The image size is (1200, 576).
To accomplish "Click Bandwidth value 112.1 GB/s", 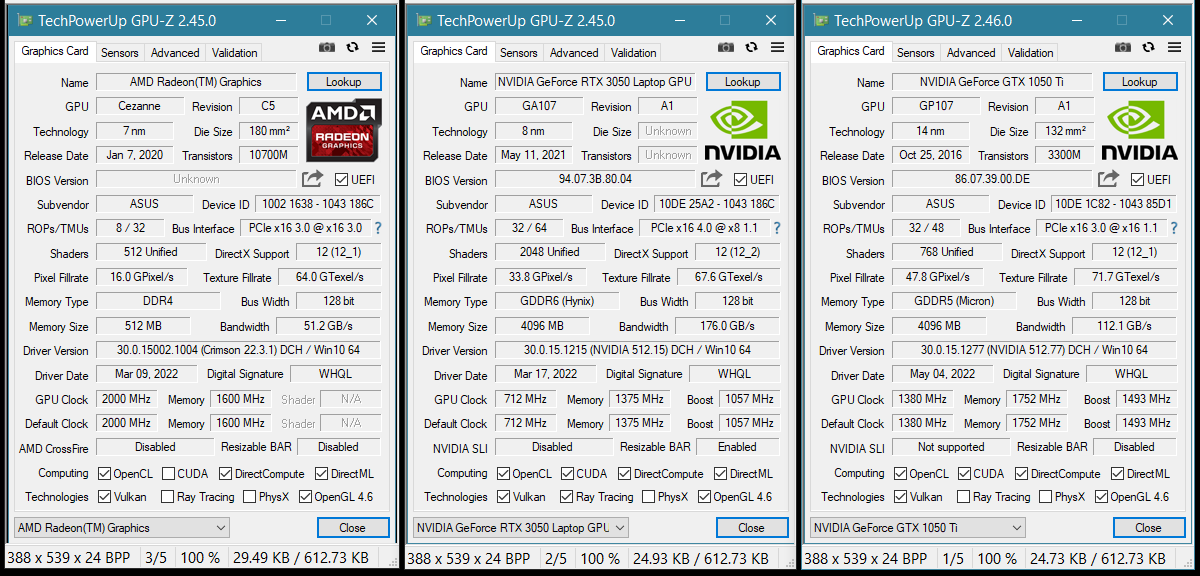I will 1125,326.
